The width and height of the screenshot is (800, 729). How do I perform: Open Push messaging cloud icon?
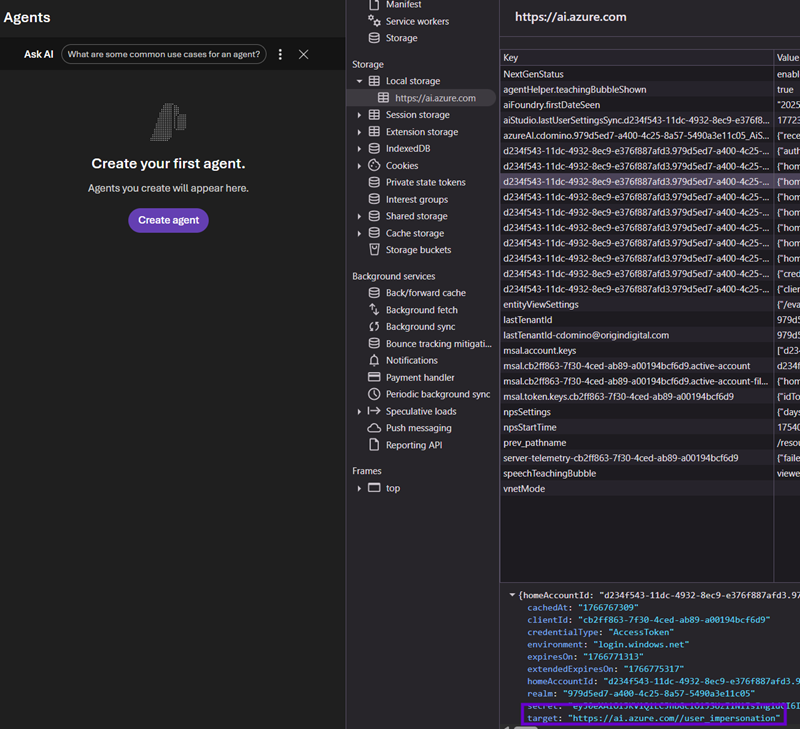(x=374, y=428)
